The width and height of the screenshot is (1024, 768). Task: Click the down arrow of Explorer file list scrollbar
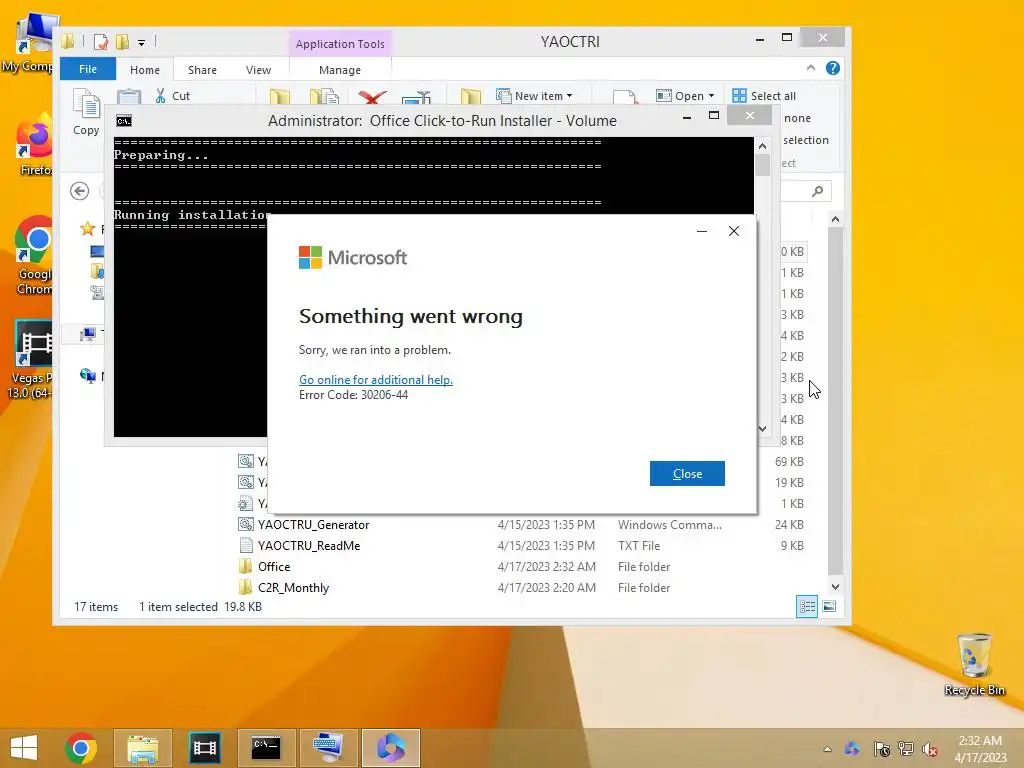click(x=835, y=586)
